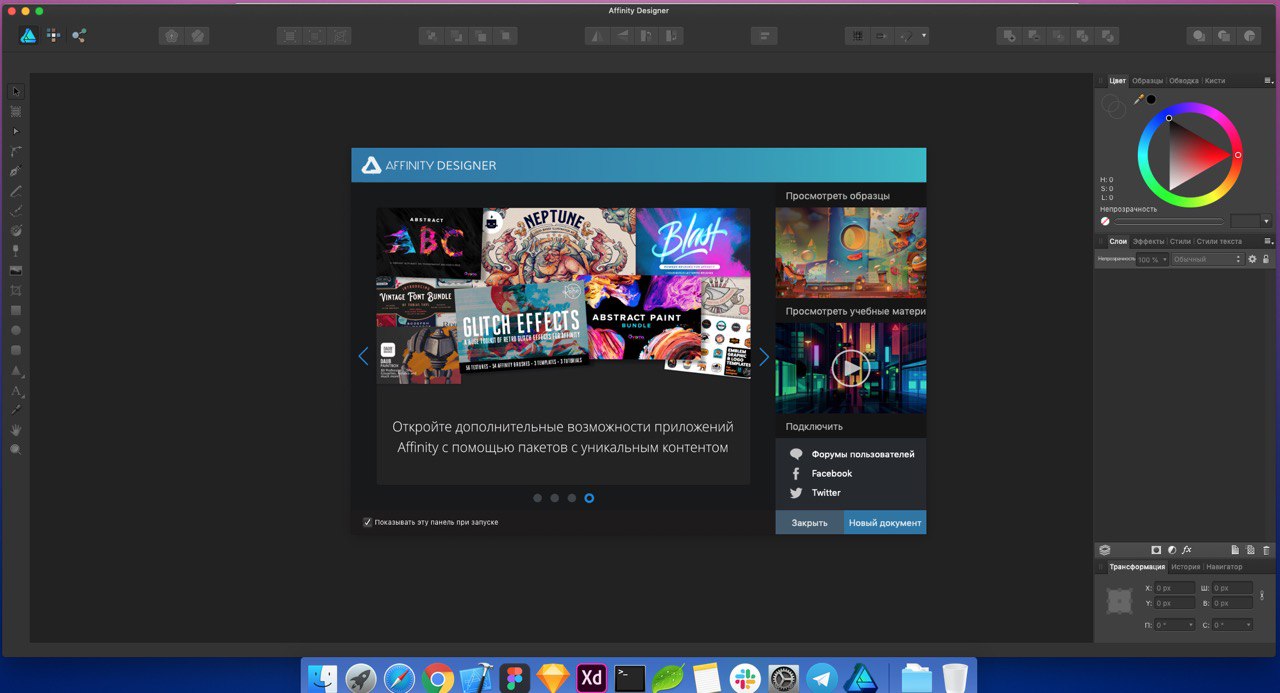Open the blend mode Обычный dropdown
This screenshot has height=693, width=1280.
1207,259
